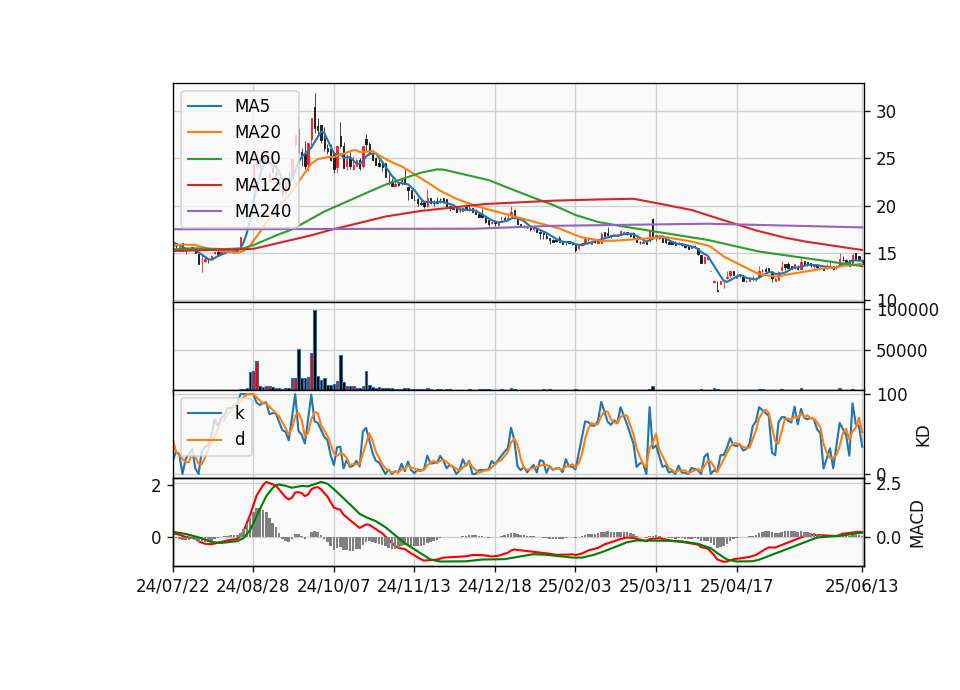
Task: Click the 24/07/22 date axis label
Action: click(173, 586)
